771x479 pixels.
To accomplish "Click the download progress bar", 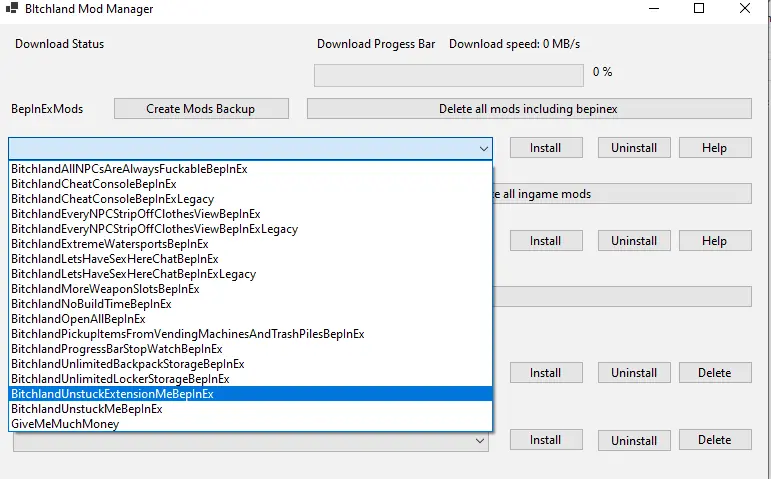I will [449, 75].
